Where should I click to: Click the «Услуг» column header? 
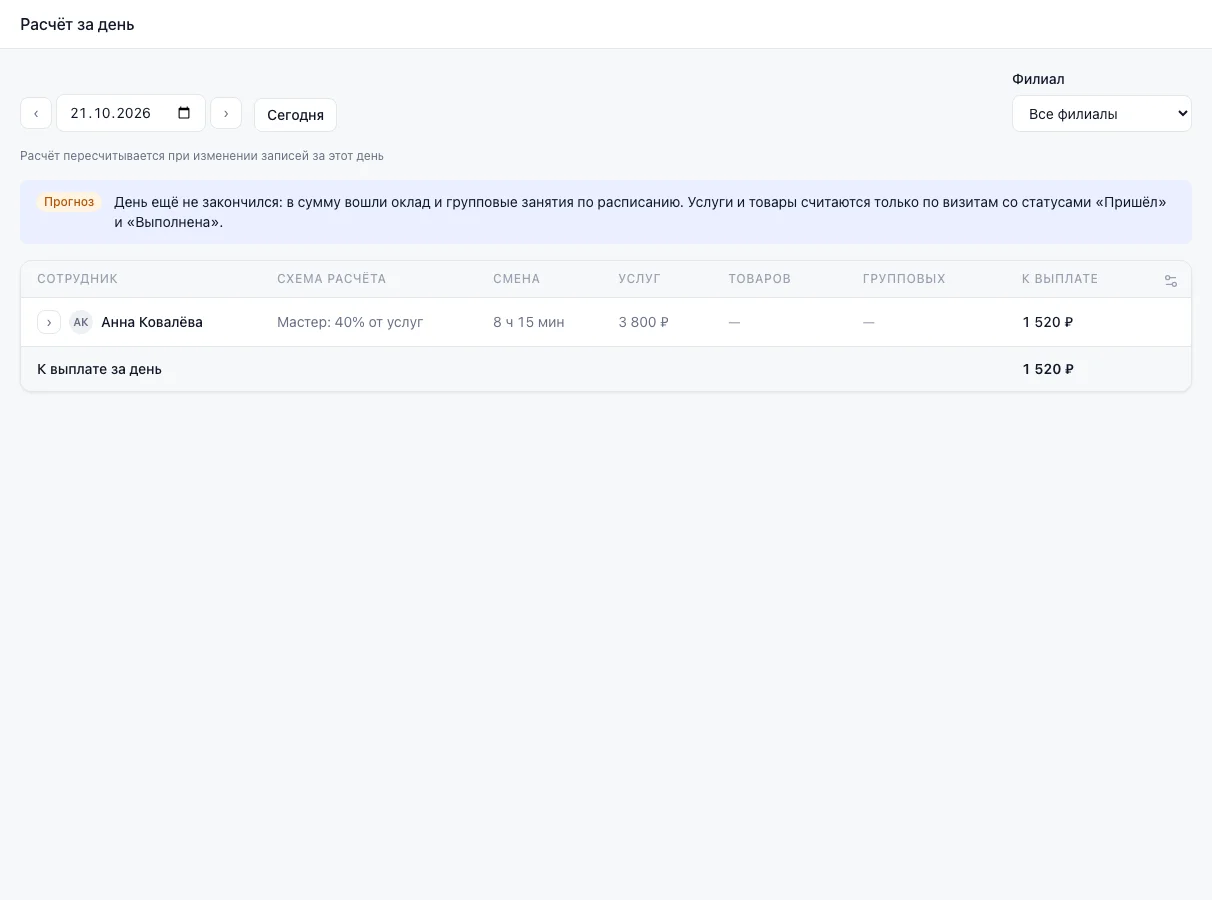[640, 279]
